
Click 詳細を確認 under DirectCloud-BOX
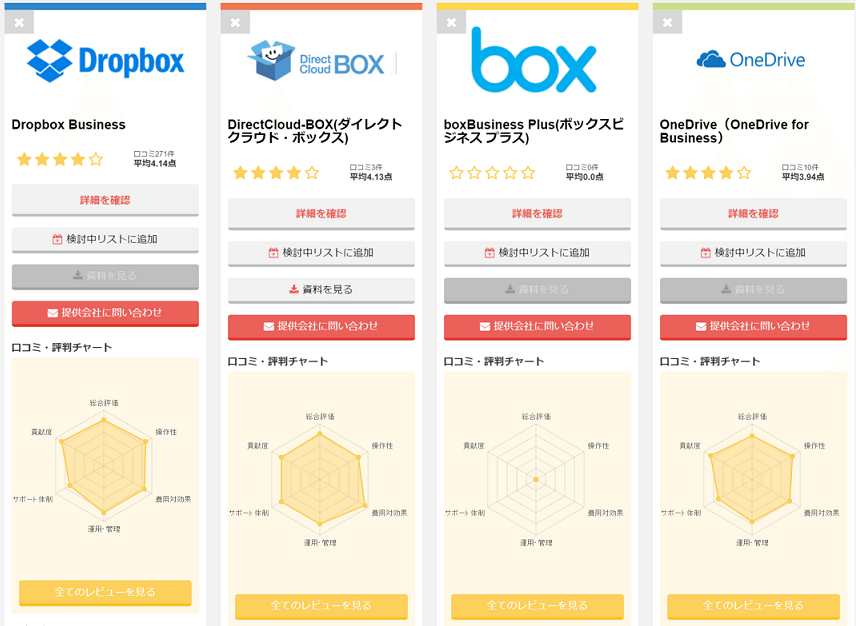[x=321, y=214]
